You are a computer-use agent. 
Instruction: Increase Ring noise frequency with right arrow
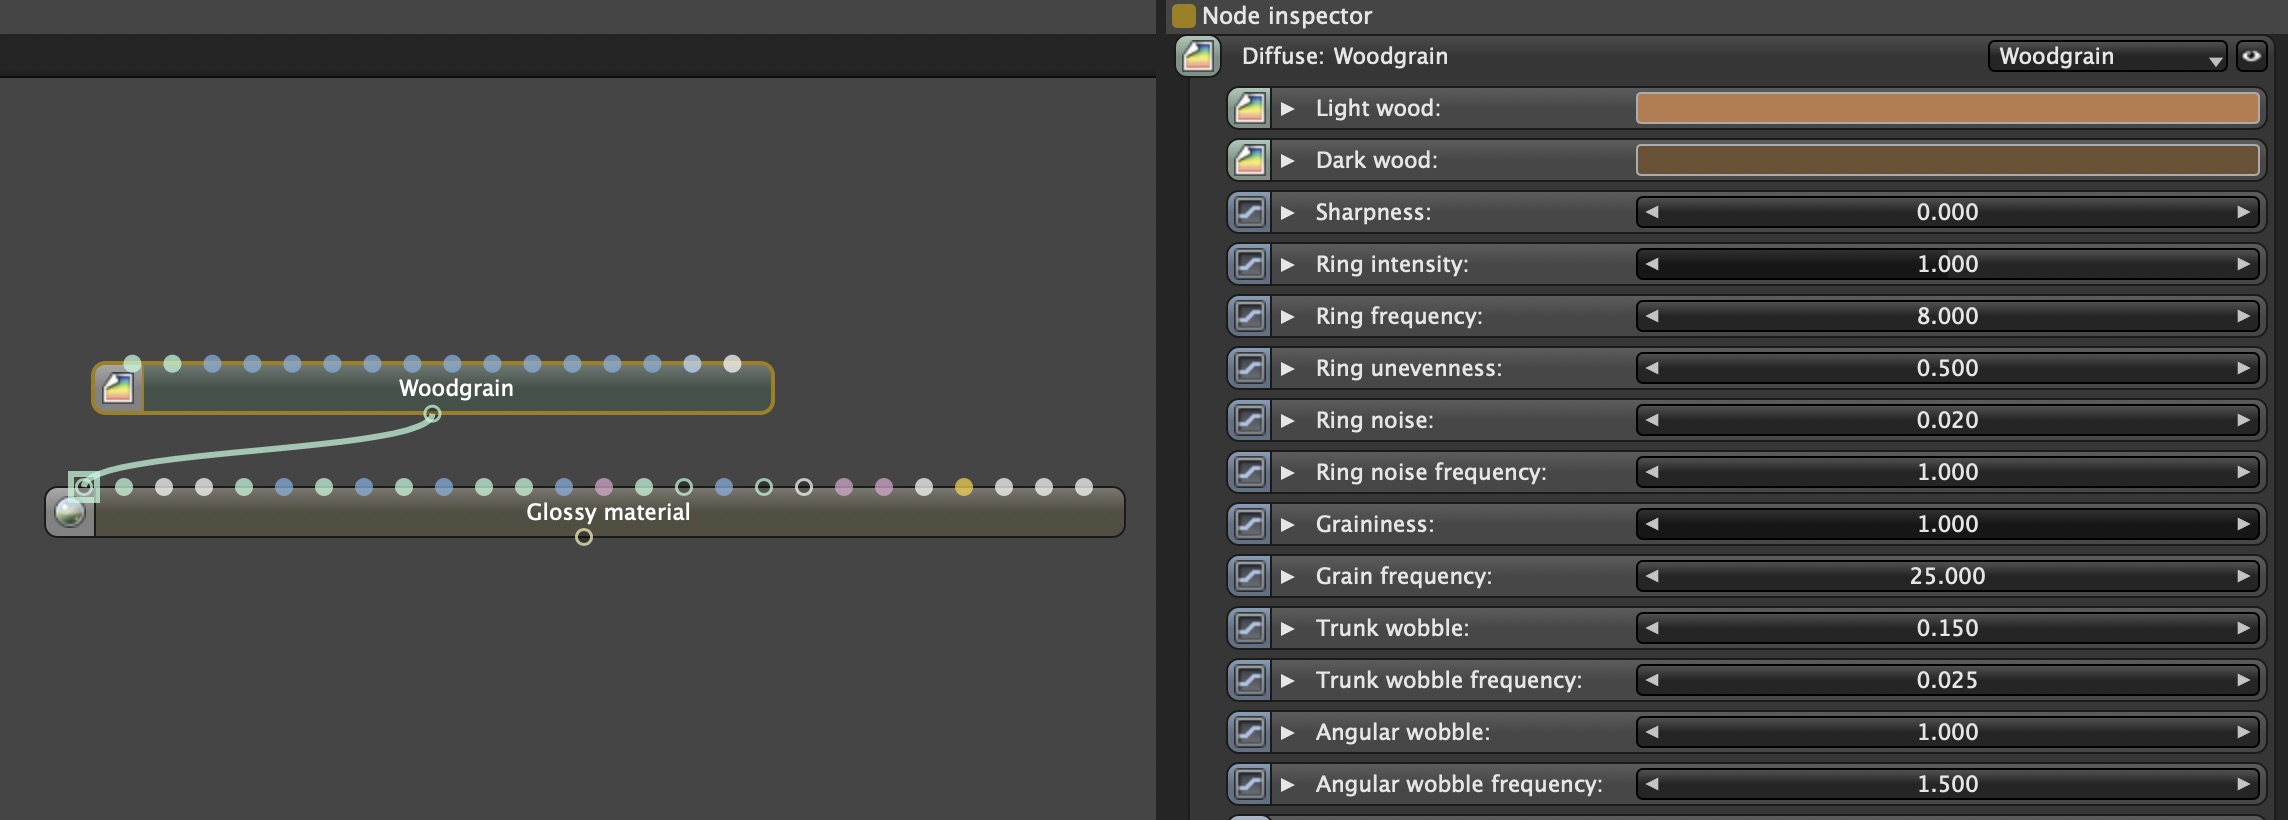(2243, 472)
